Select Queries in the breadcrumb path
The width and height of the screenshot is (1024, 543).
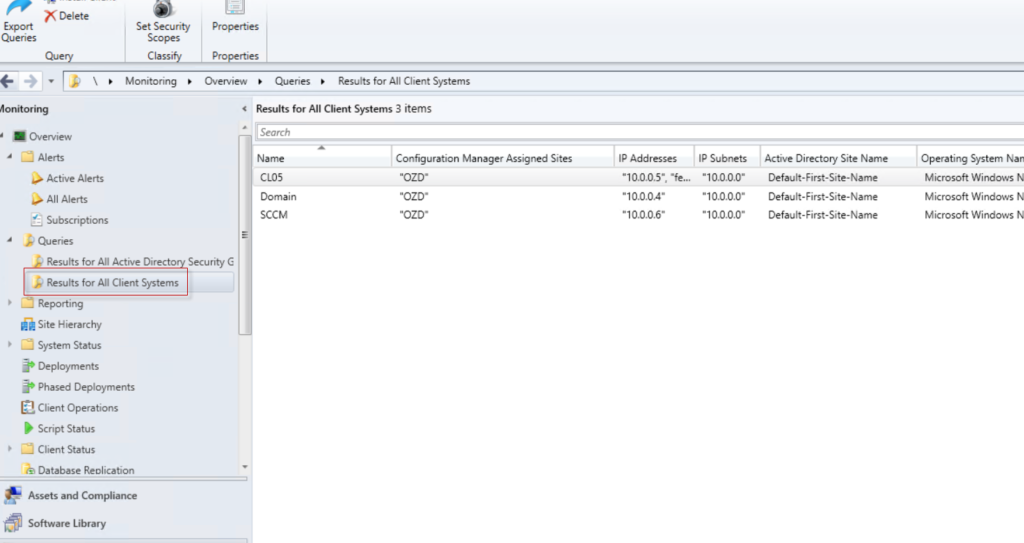coord(292,81)
